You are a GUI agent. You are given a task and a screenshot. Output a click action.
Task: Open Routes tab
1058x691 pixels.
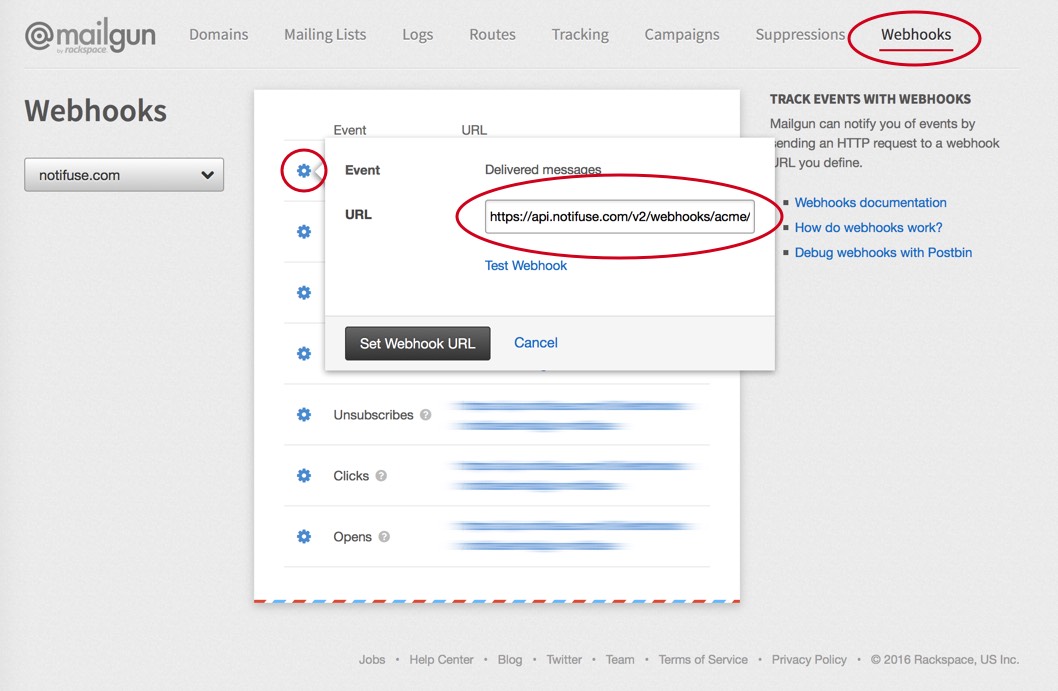pyautogui.click(x=492, y=34)
